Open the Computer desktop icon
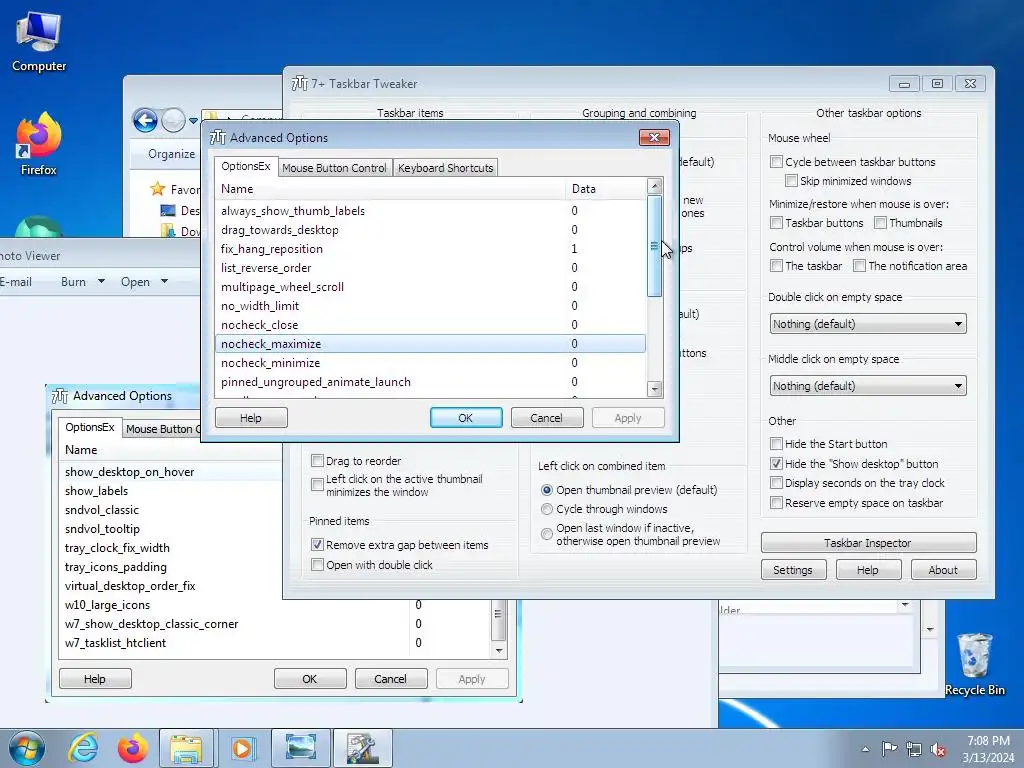 coord(39,42)
